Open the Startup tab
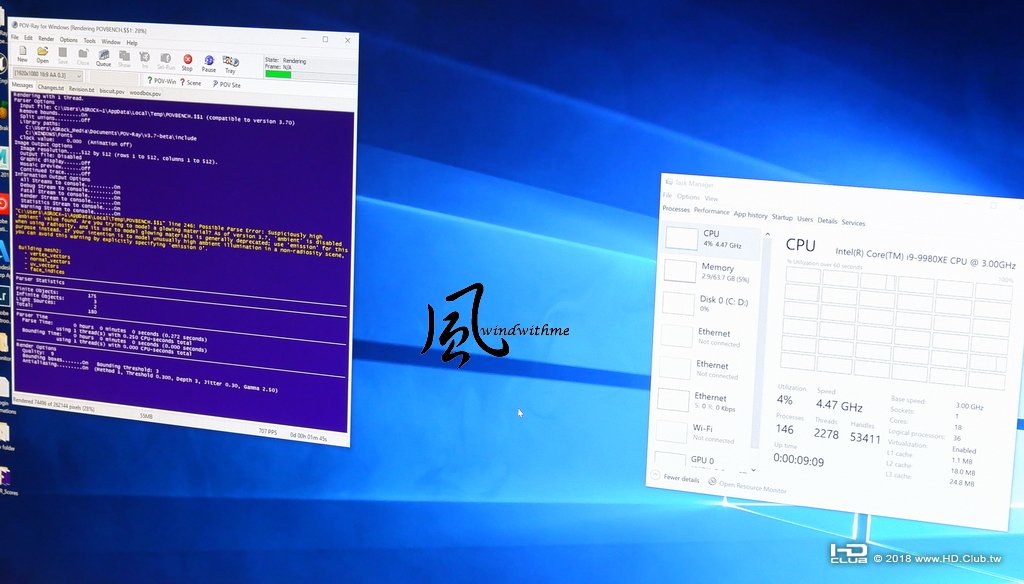Screen dimensions: 1024x584 [782, 217]
